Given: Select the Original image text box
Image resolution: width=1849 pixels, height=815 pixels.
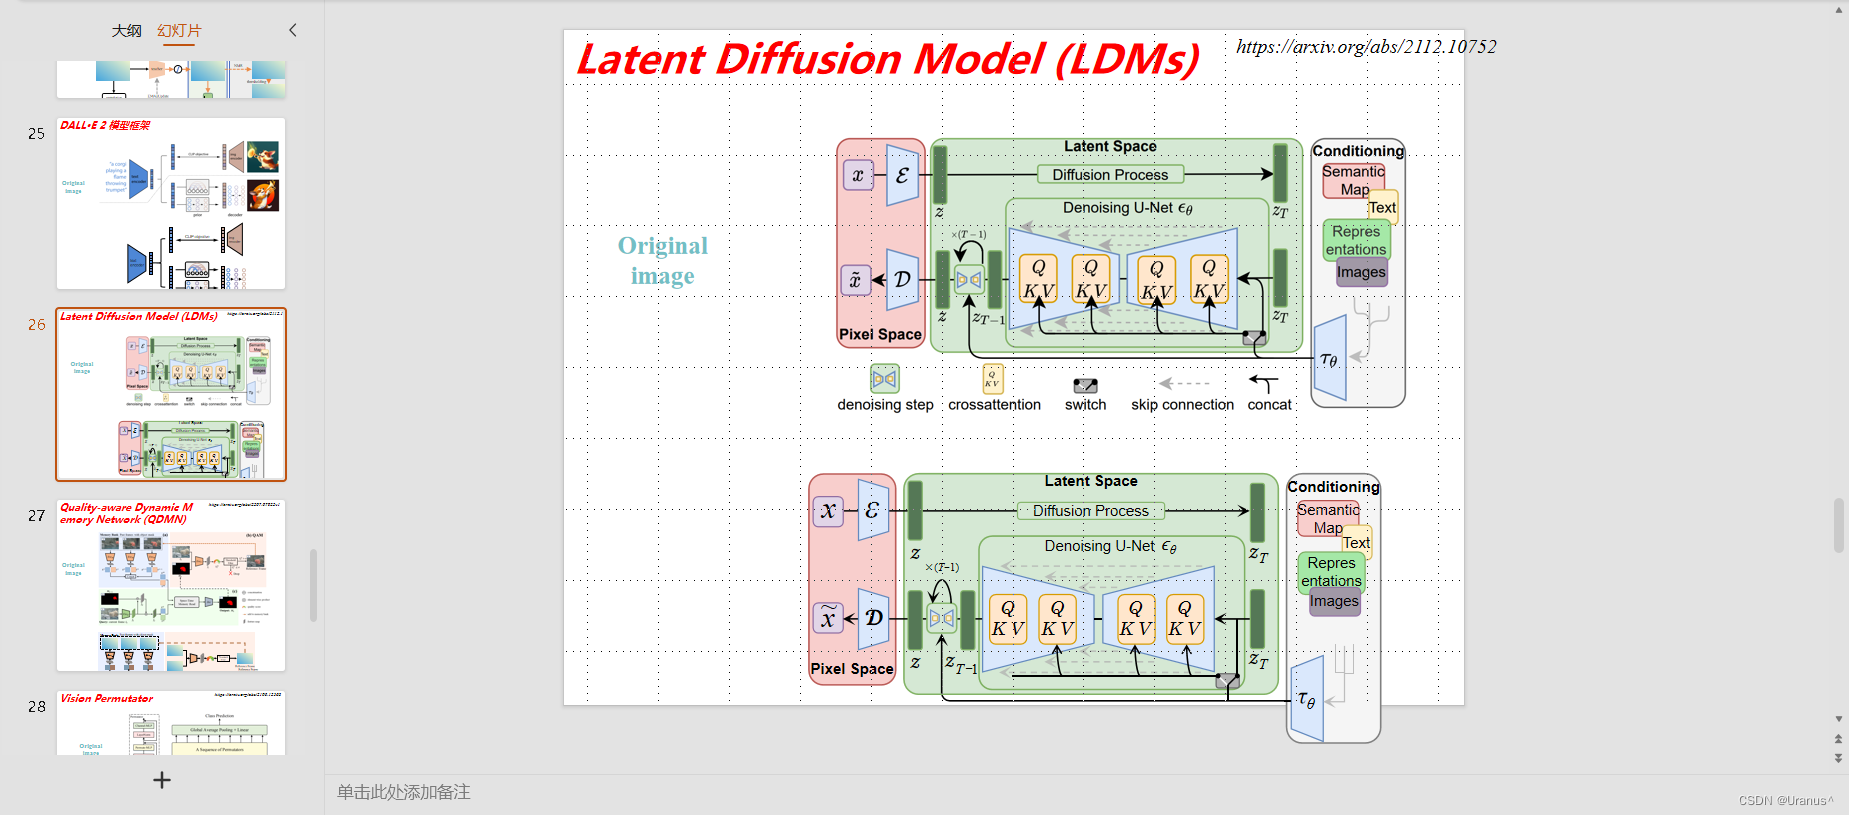Looking at the screenshot, I should [662, 260].
